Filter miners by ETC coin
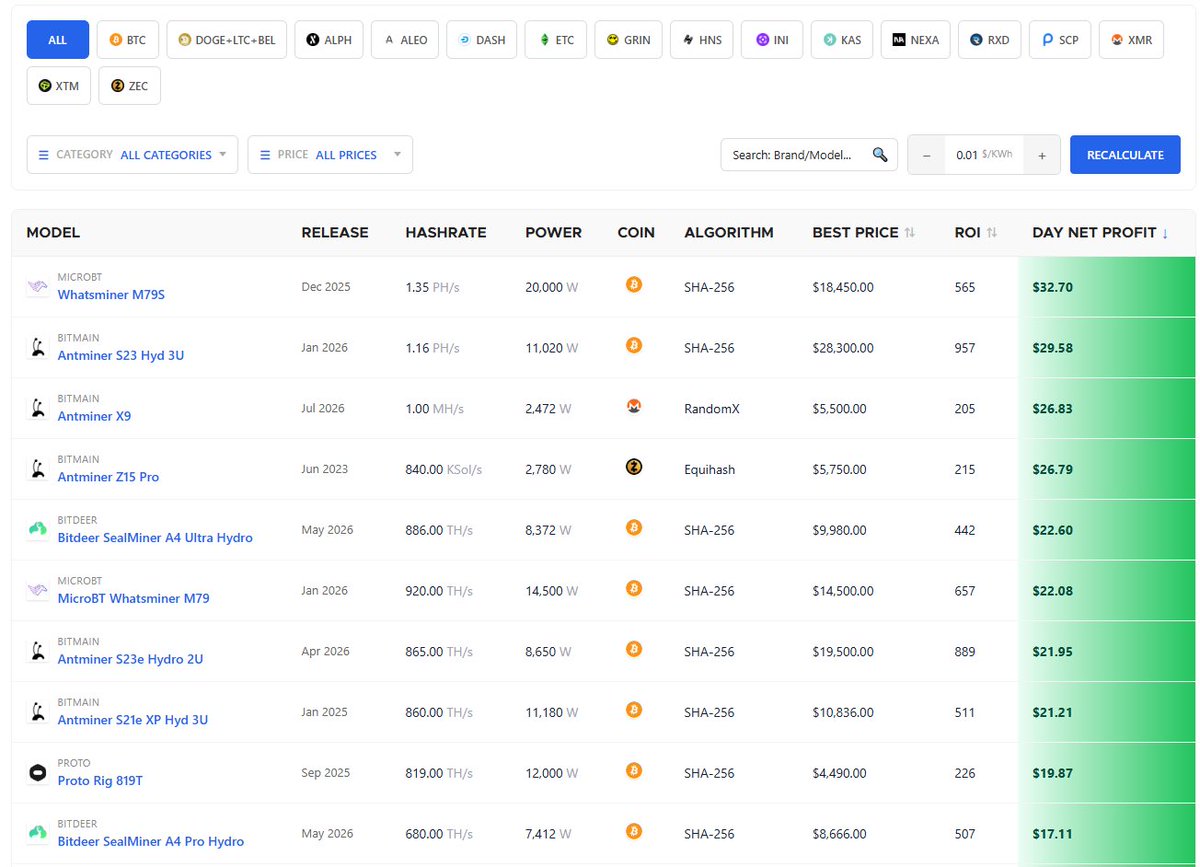This screenshot has height=867, width=1200. coord(556,40)
